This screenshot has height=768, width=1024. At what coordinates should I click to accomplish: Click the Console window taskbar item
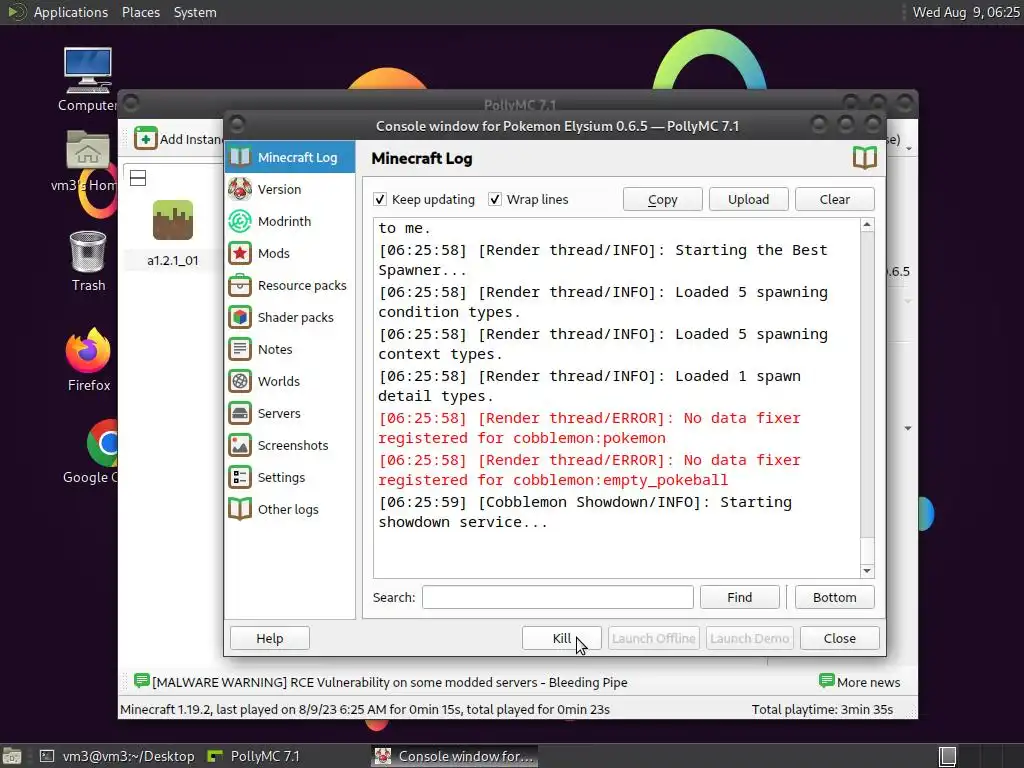point(455,756)
